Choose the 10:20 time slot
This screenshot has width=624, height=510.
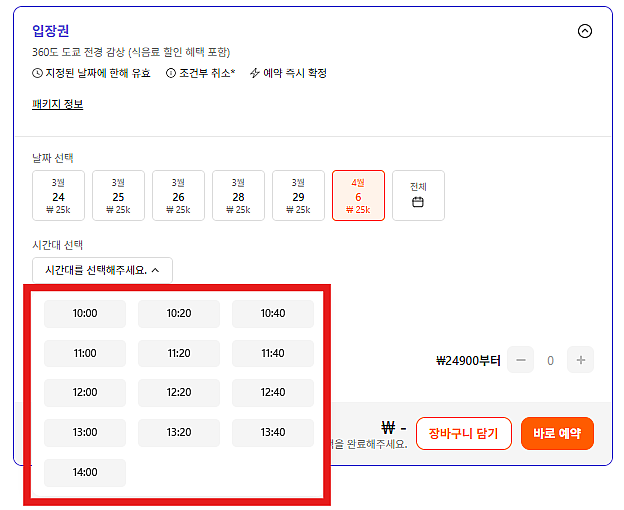click(179, 313)
